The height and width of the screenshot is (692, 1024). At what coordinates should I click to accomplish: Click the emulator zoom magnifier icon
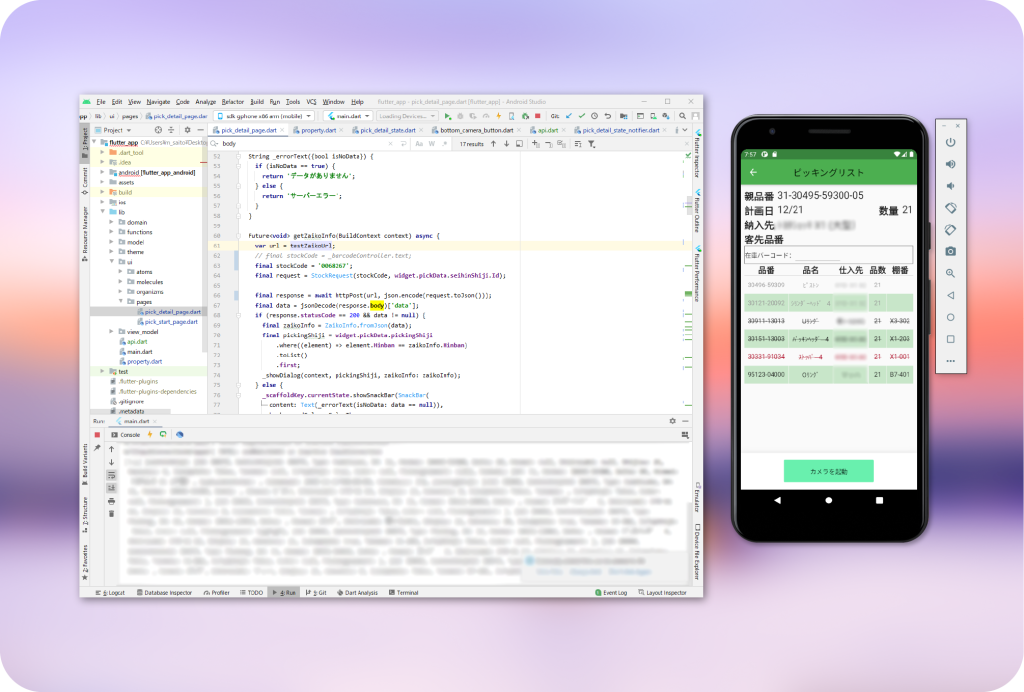(950, 273)
